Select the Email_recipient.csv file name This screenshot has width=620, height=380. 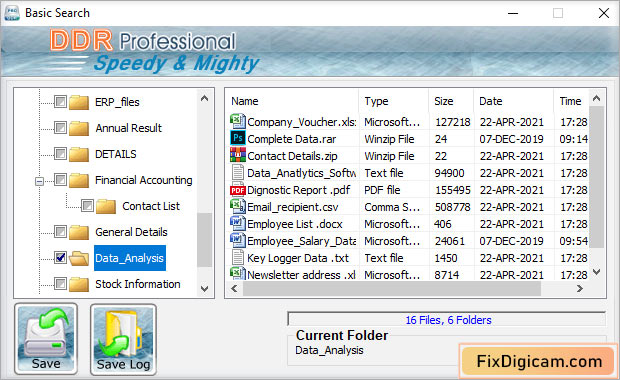click(x=293, y=207)
